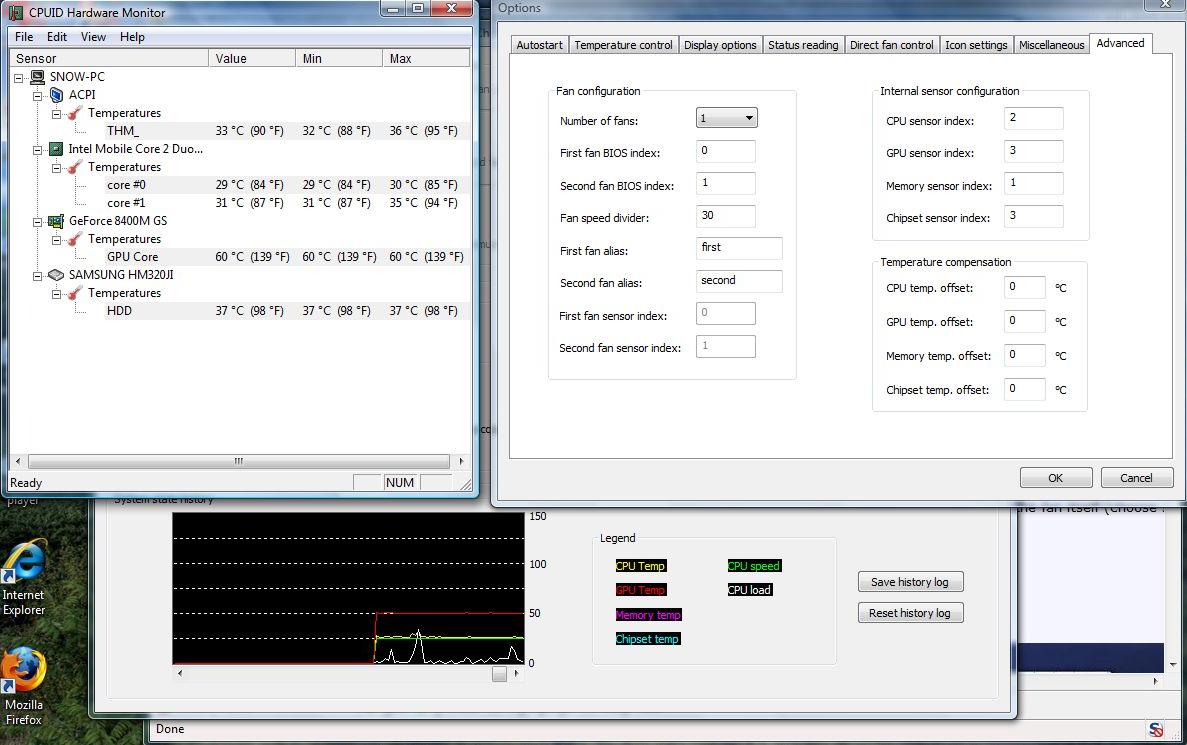The image size is (1187, 745).
Task: Click the GPU temp. offset field
Action: tap(1024, 321)
